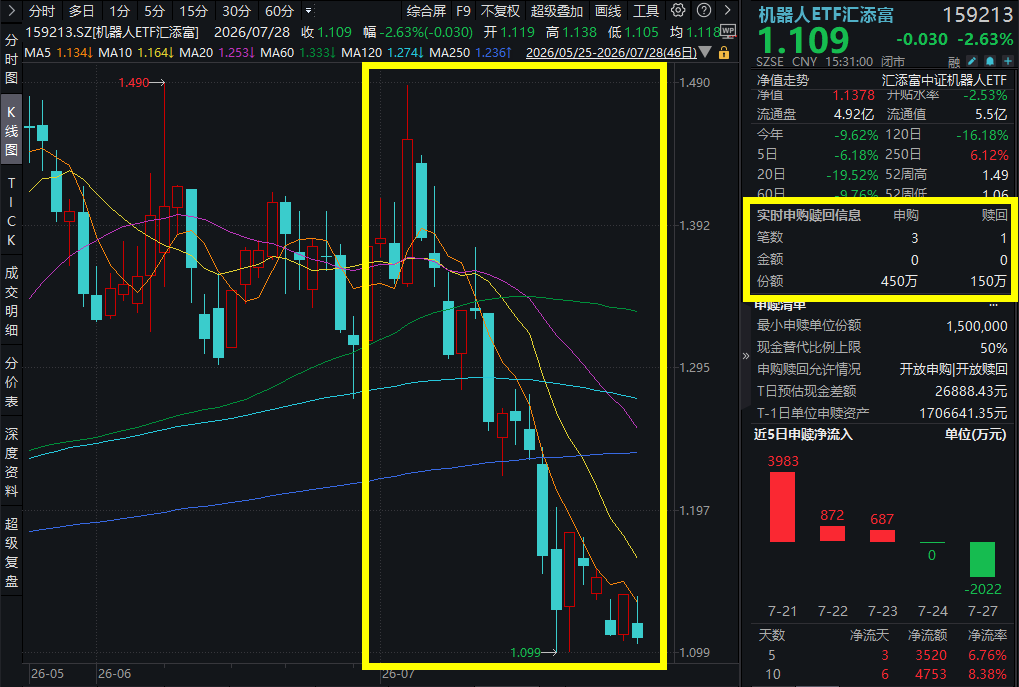
Task: Toggle the orange lock icon beside date range
Action: (x=724, y=53)
